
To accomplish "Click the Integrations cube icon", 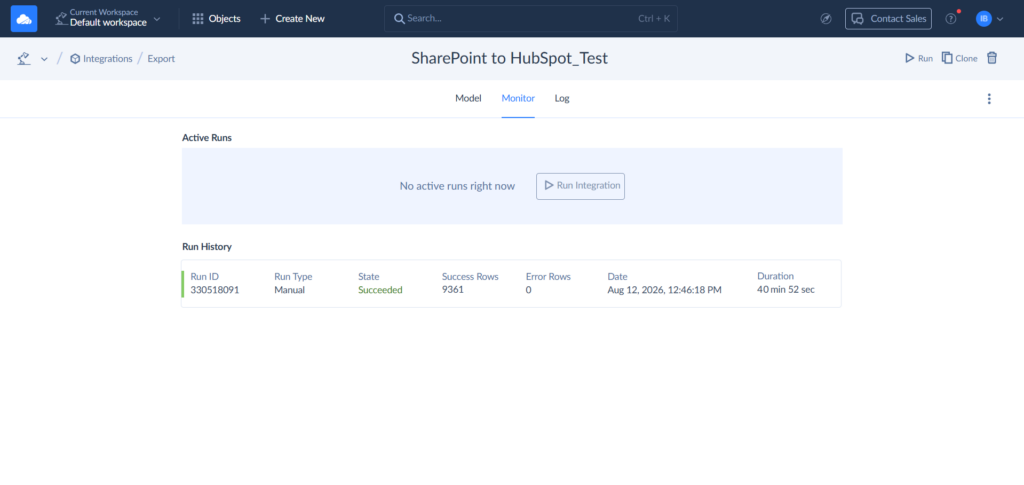I will [75, 59].
